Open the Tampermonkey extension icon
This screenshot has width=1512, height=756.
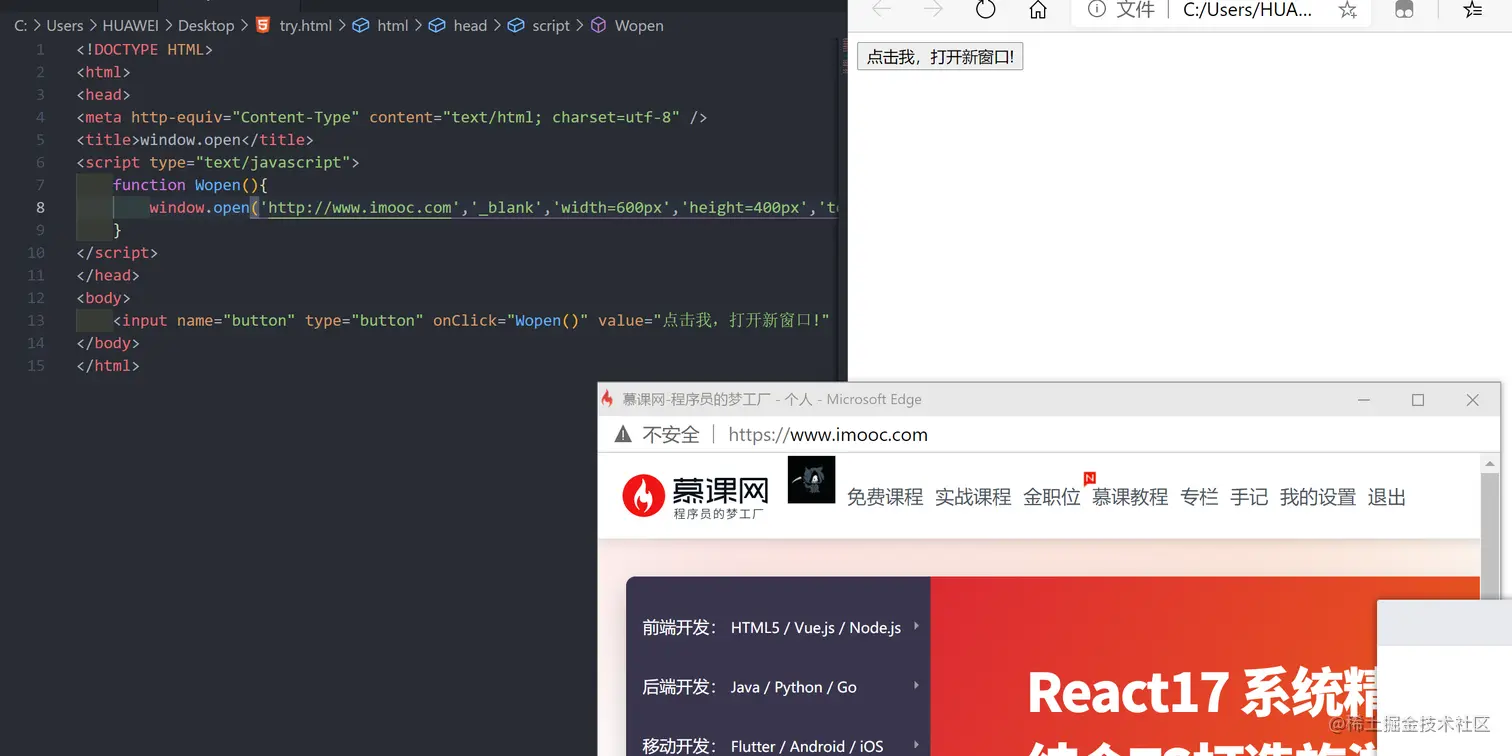click(x=1404, y=10)
